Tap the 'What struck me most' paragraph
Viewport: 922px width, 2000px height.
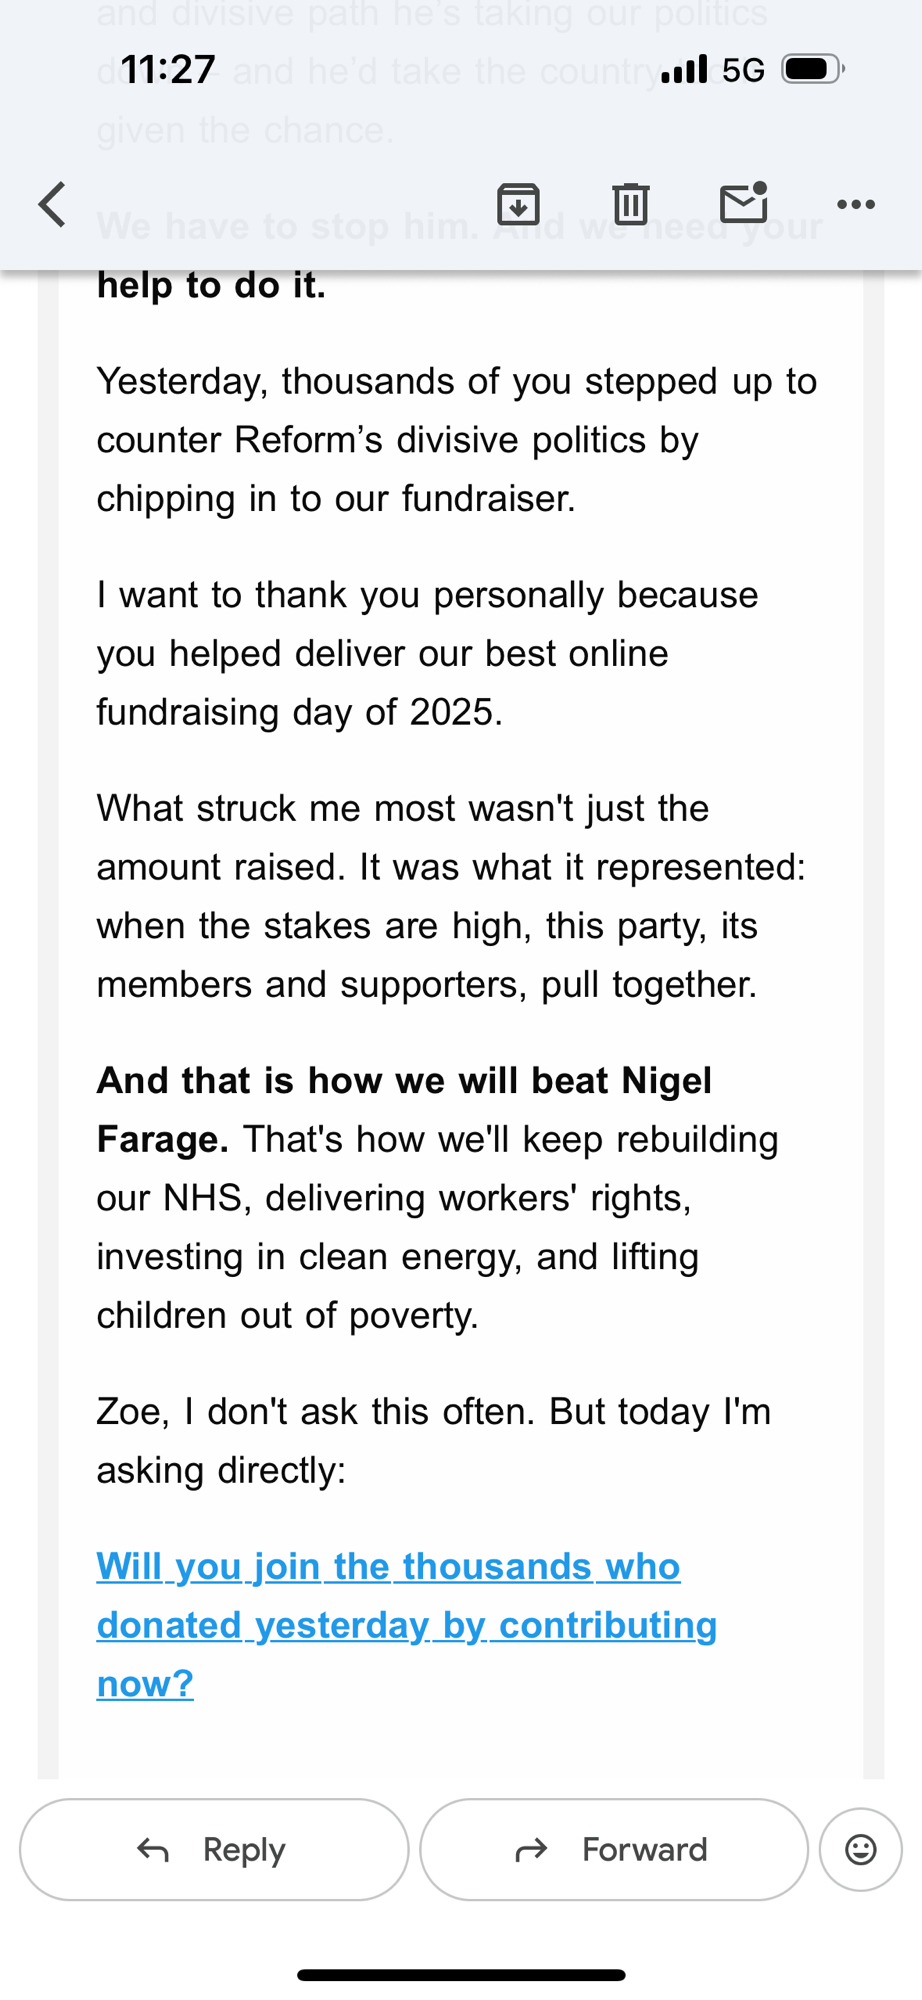(x=450, y=896)
